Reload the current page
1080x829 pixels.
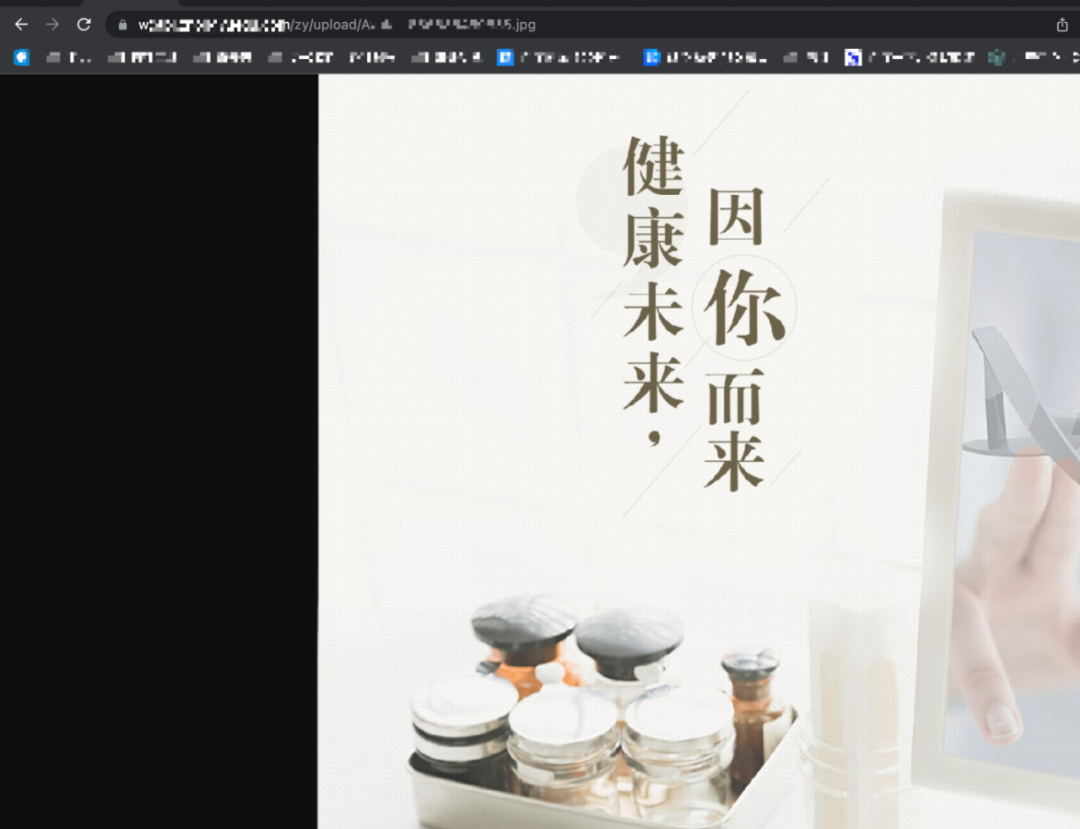tap(84, 25)
